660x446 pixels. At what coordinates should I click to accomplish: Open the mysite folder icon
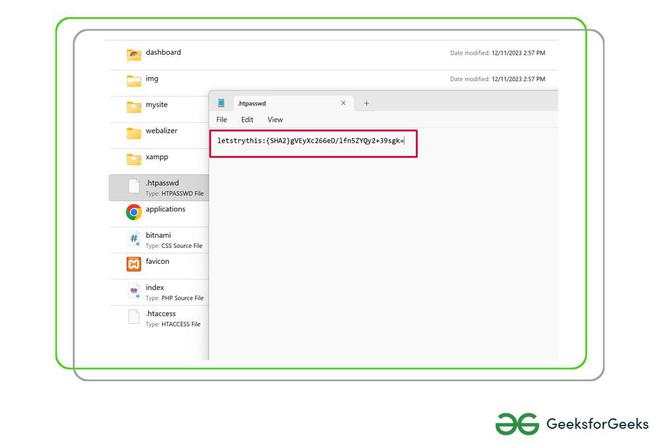click(x=134, y=107)
